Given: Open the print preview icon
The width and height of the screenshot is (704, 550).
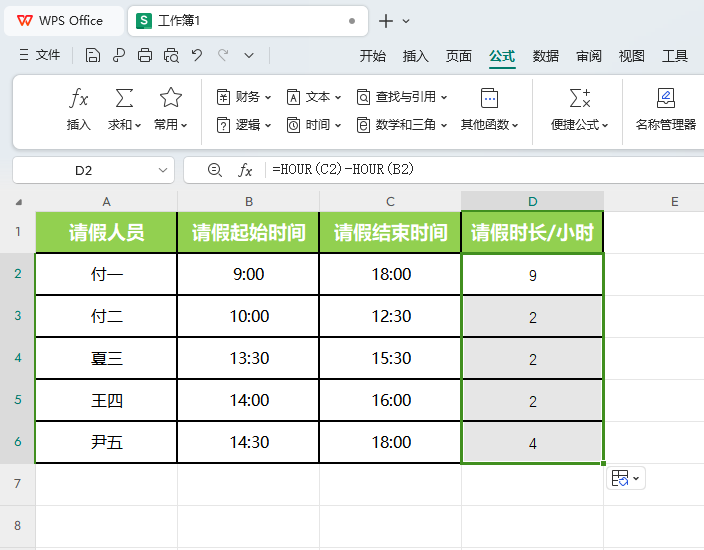Looking at the screenshot, I should tap(171, 55).
